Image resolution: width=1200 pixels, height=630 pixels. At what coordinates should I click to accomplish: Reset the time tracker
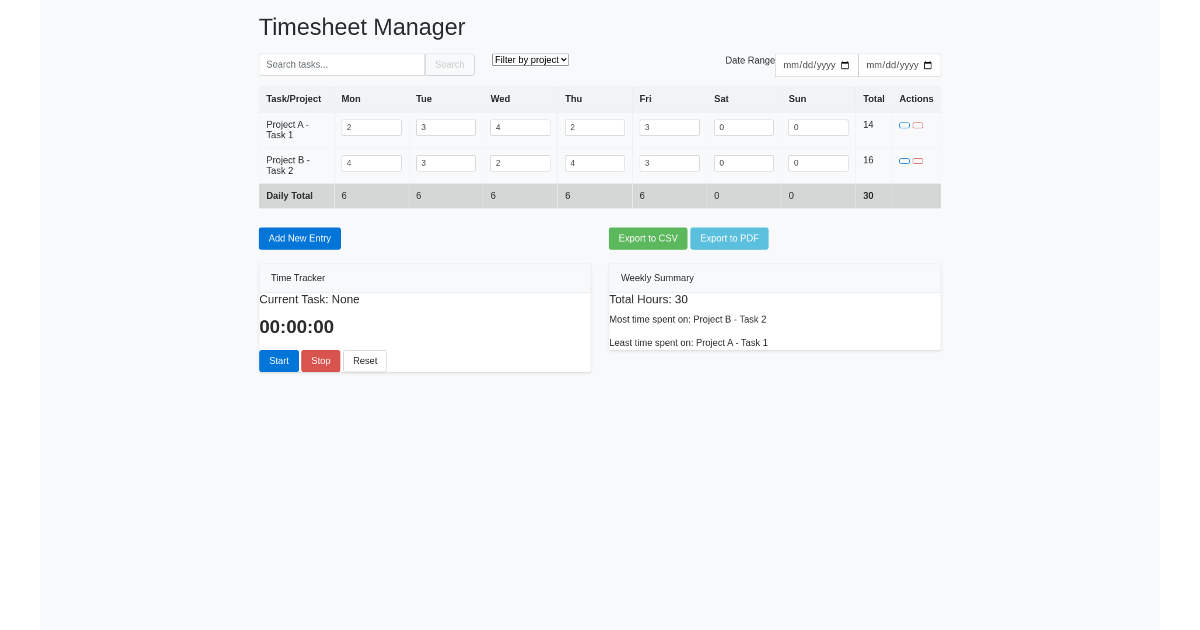point(364,361)
